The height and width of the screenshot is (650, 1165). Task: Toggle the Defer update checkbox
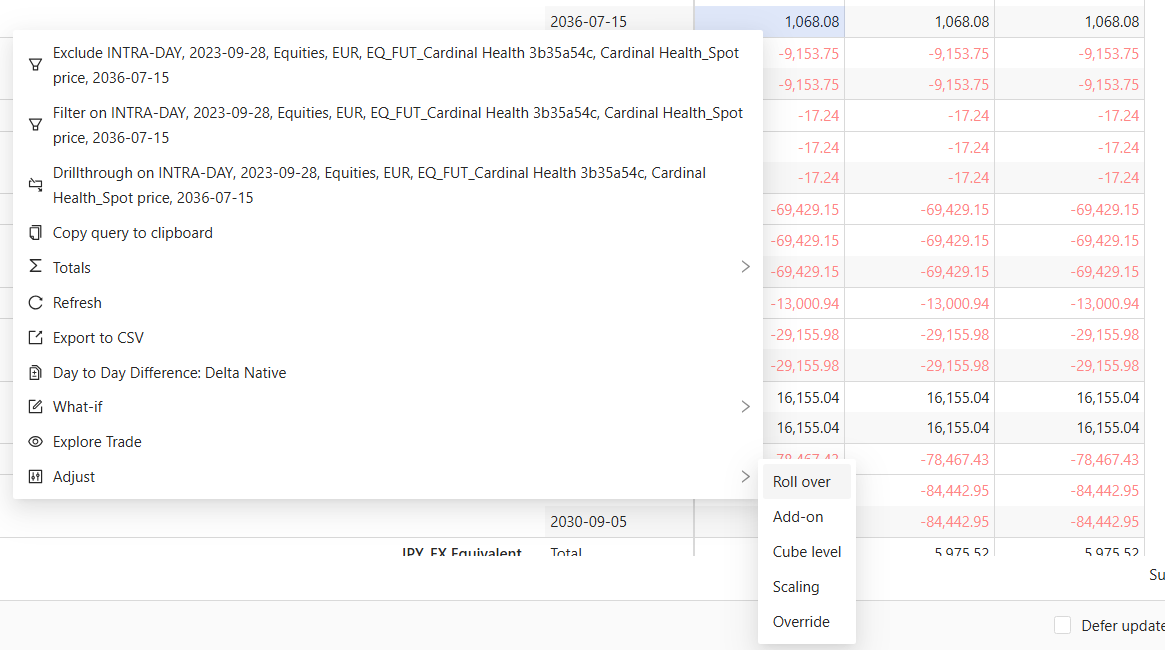click(x=1062, y=625)
